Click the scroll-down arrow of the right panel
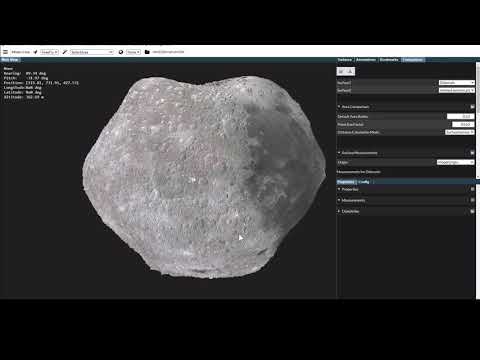Screen dimensions: 480x360 pyautogui.click(x=478, y=176)
